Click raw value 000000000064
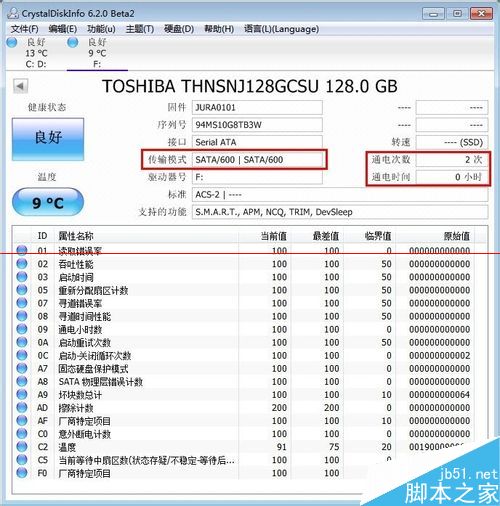The image size is (500, 506). pos(440,395)
